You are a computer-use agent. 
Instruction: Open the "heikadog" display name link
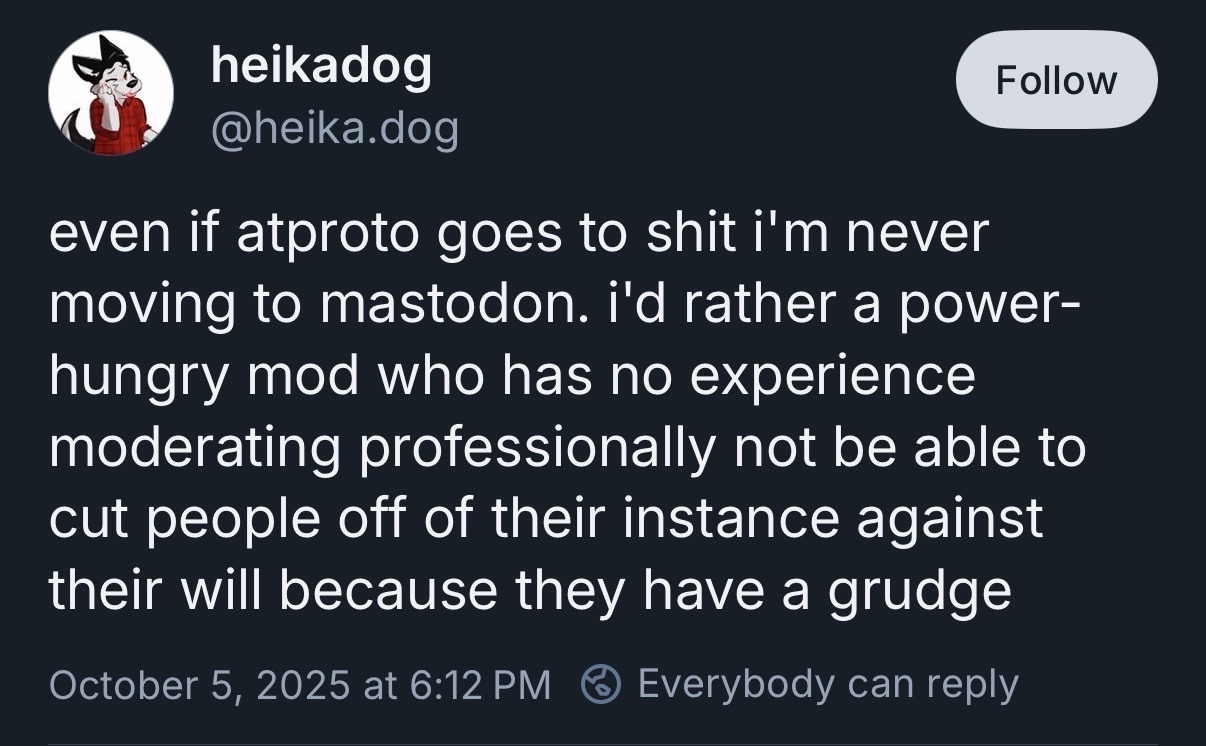pyautogui.click(x=321, y=66)
